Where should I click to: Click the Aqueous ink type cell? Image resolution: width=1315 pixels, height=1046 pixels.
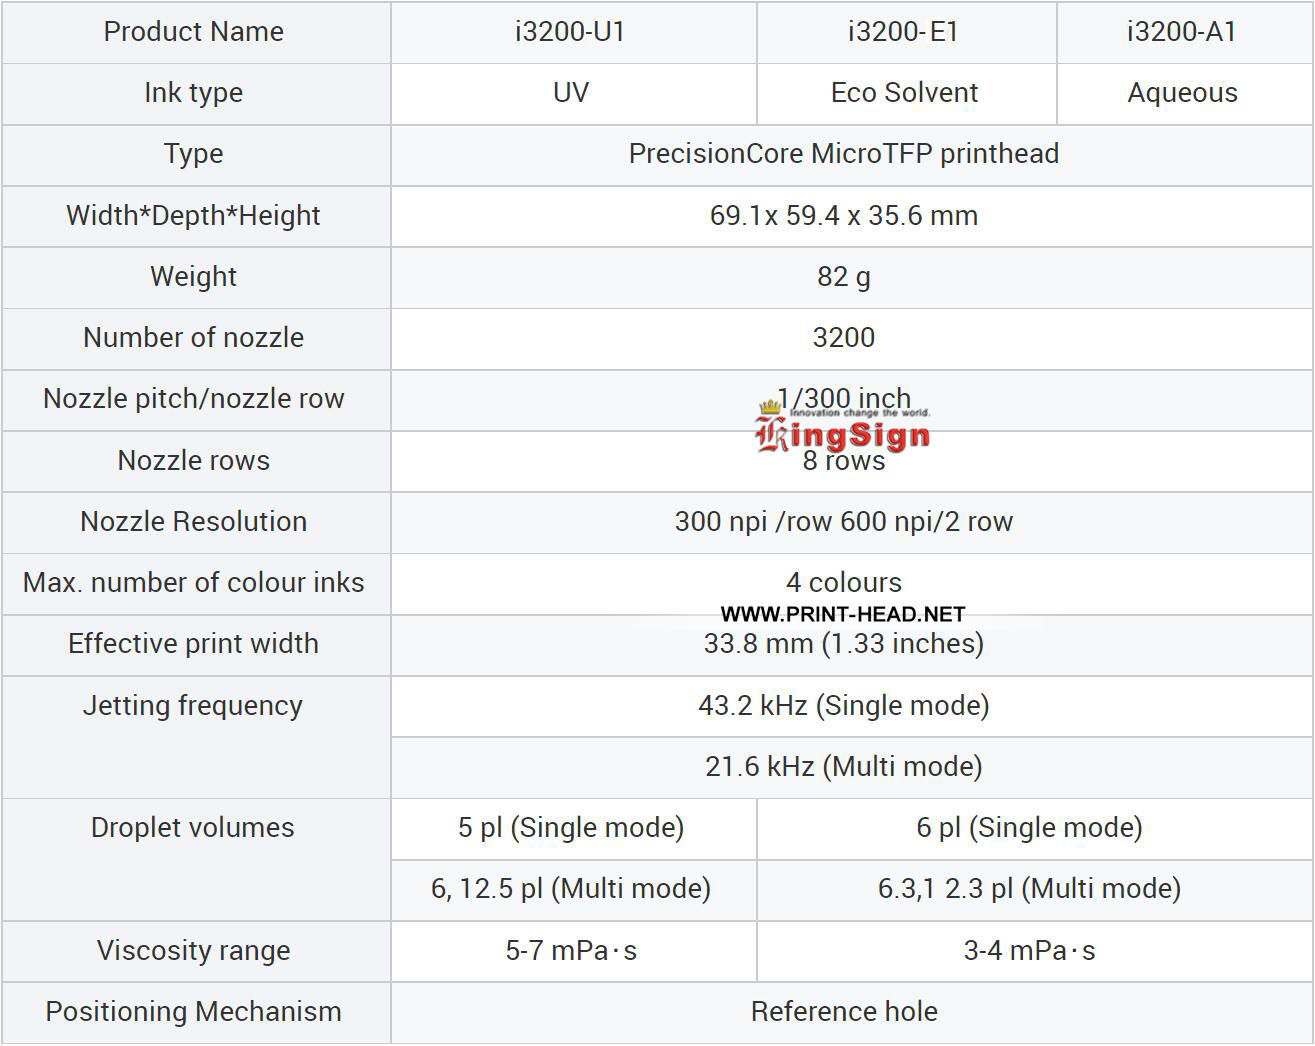tap(1182, 93)
